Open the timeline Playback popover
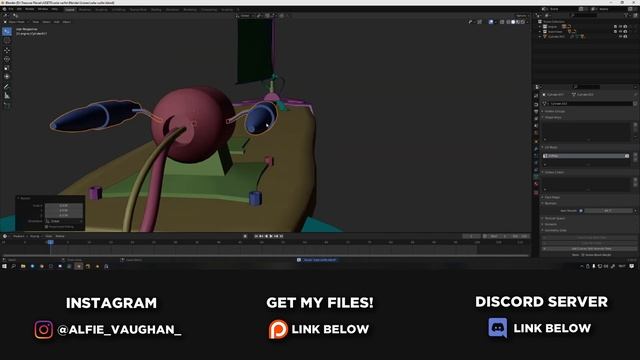Viewport: 640px width, 360px height. coord(19,236)
